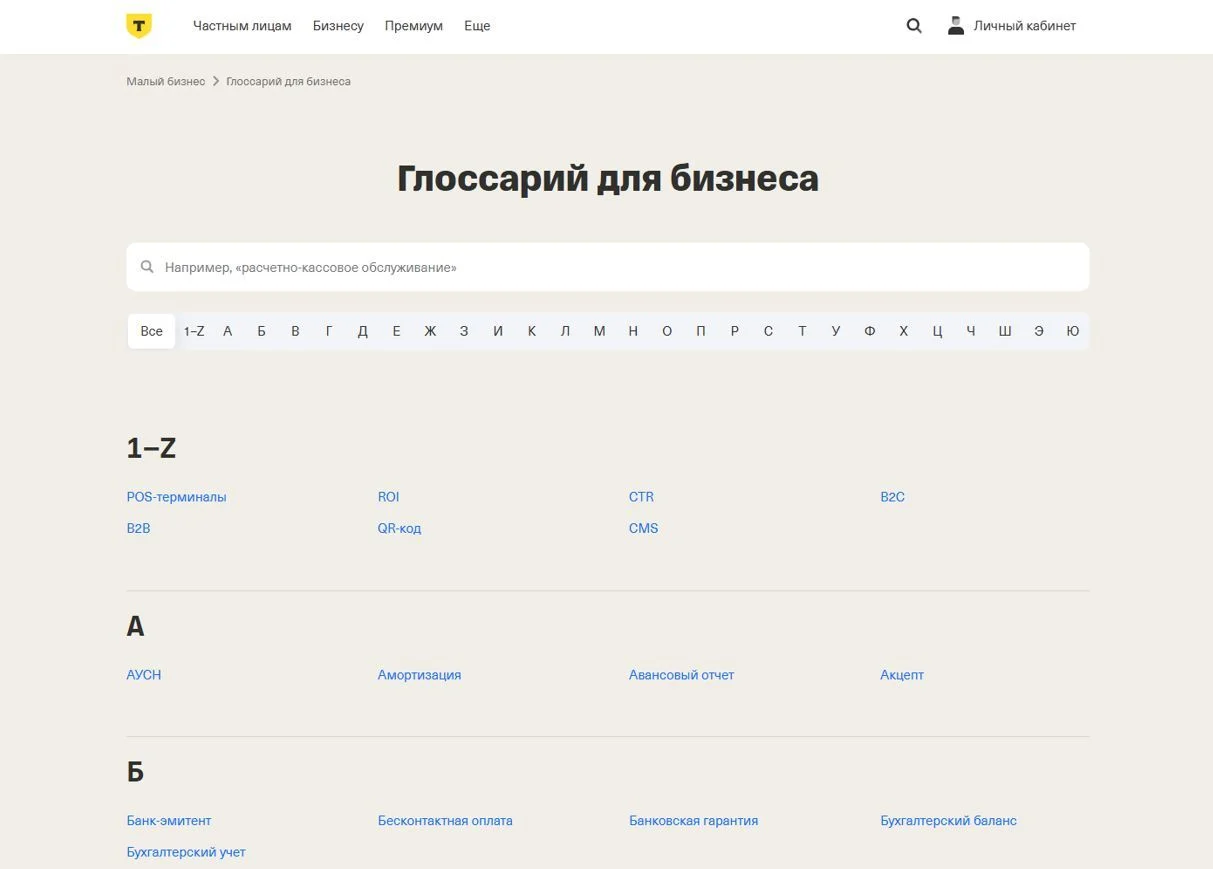
Task: Open the B2C term
Action: point(892,497)
